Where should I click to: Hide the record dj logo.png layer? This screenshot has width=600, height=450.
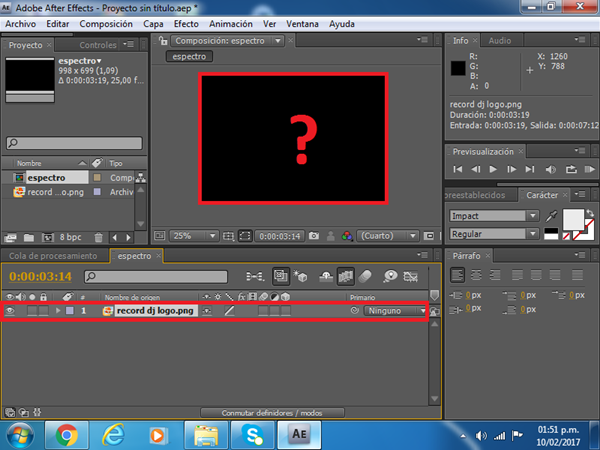click(10, 311)
